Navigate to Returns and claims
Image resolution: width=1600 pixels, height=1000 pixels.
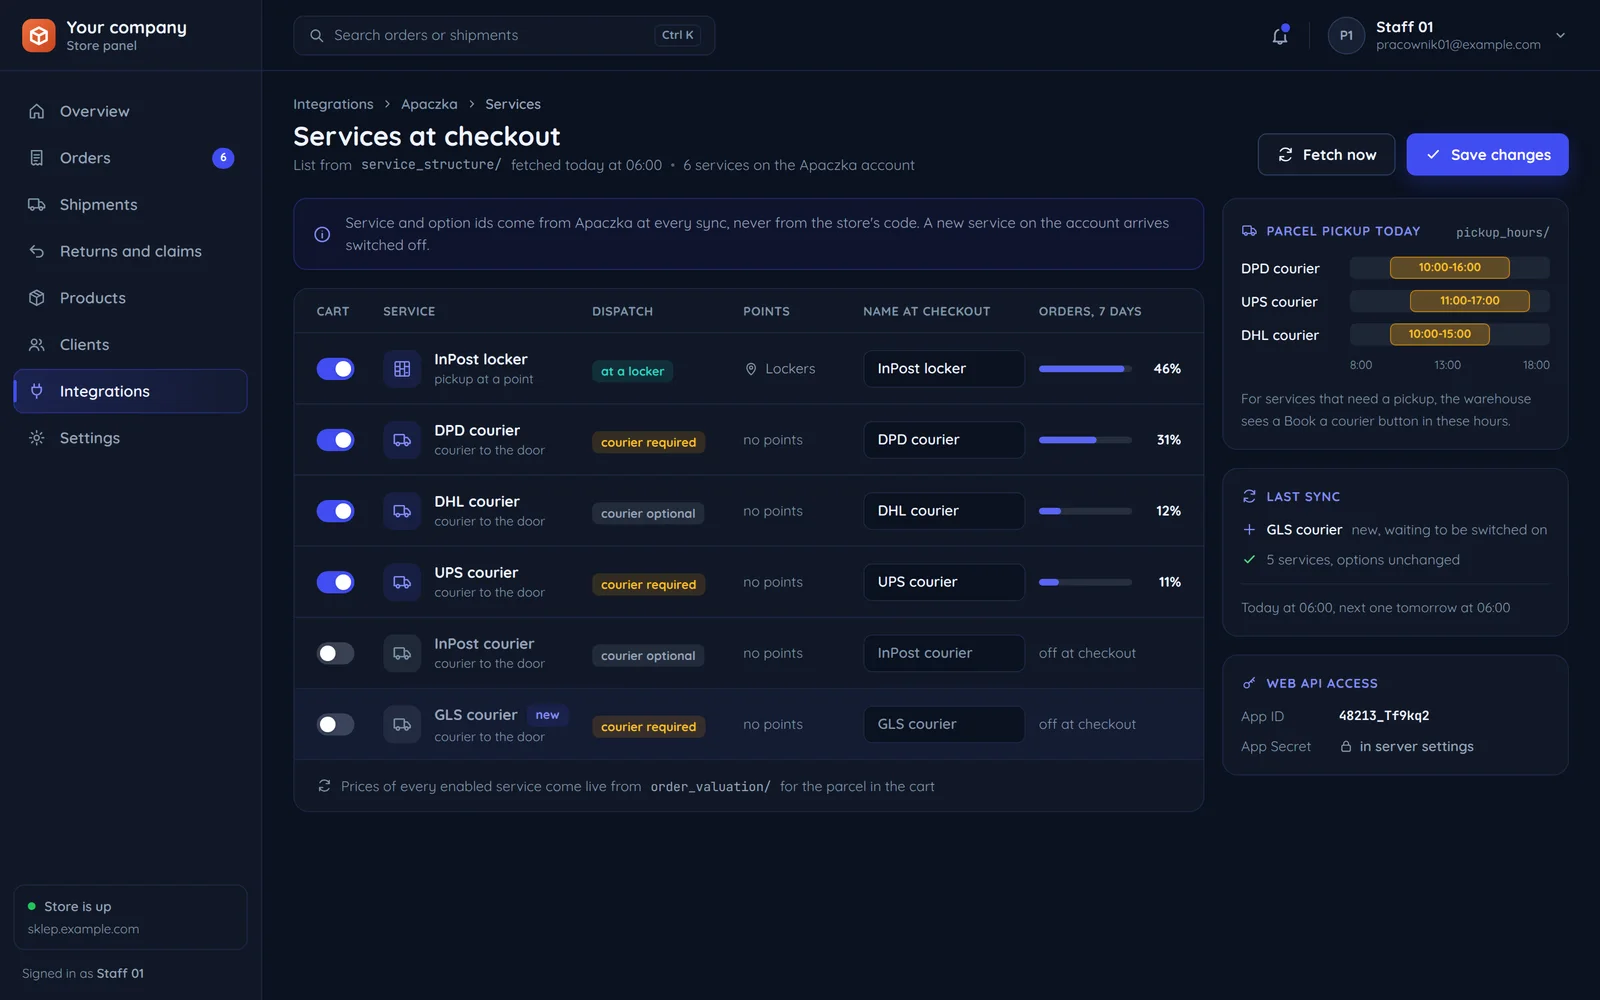[x=130, y=251]
